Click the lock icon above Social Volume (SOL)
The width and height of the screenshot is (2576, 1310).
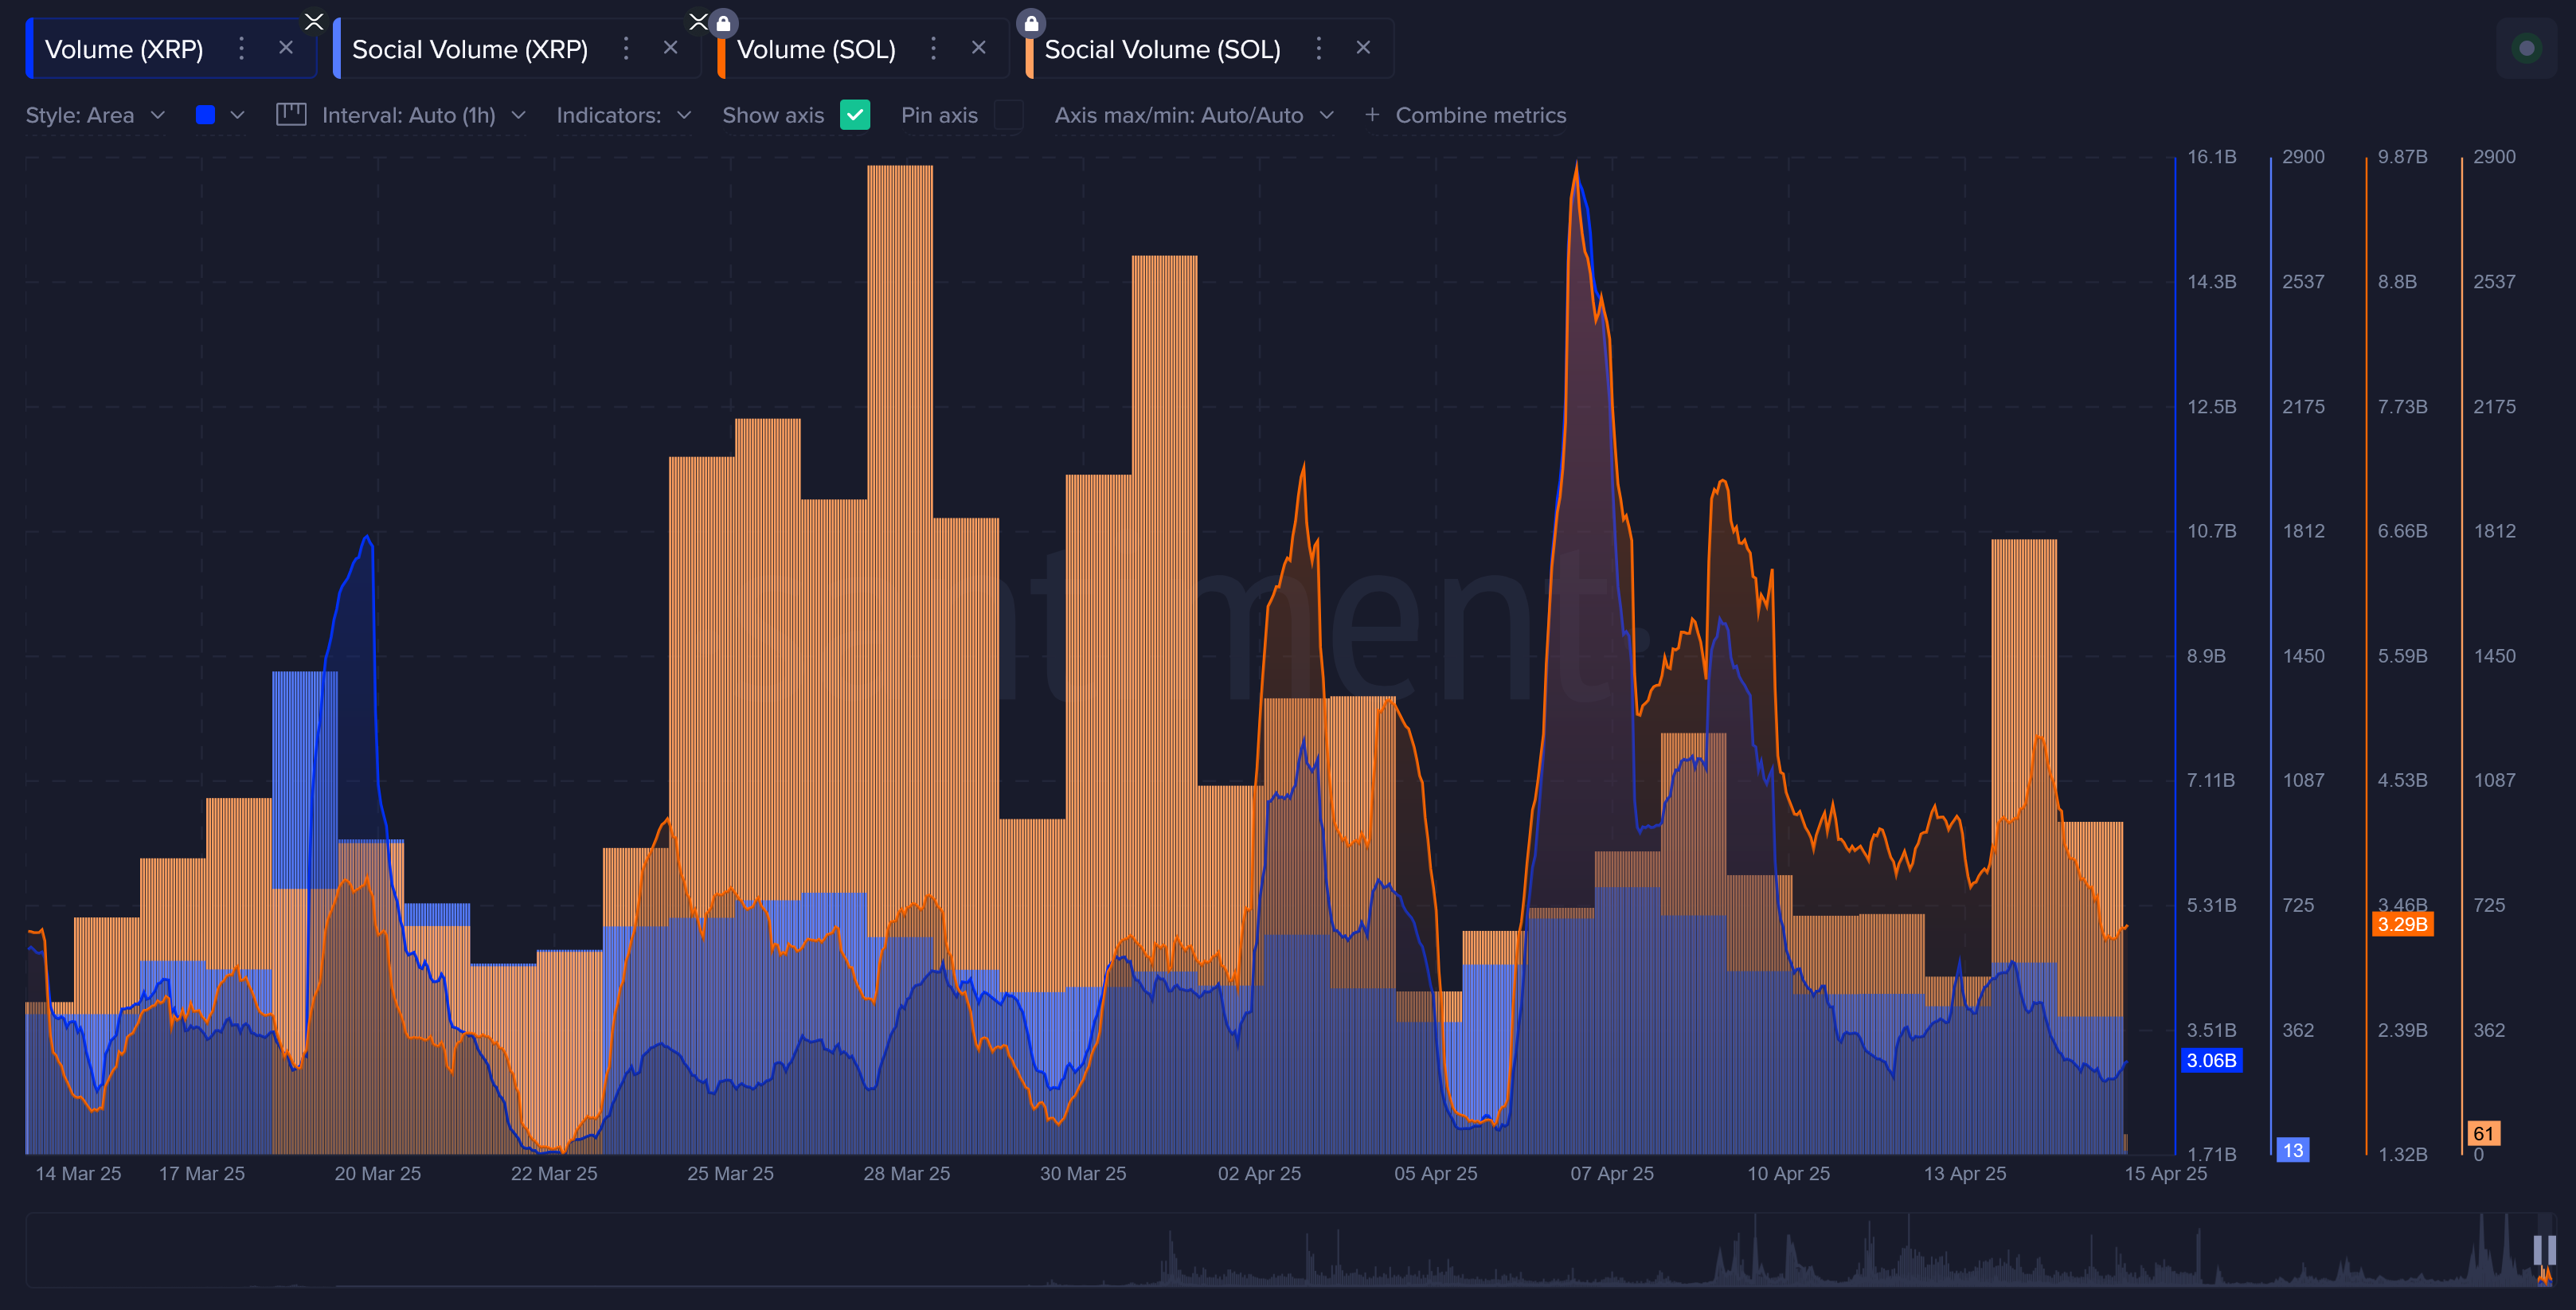click(1030, 22)
